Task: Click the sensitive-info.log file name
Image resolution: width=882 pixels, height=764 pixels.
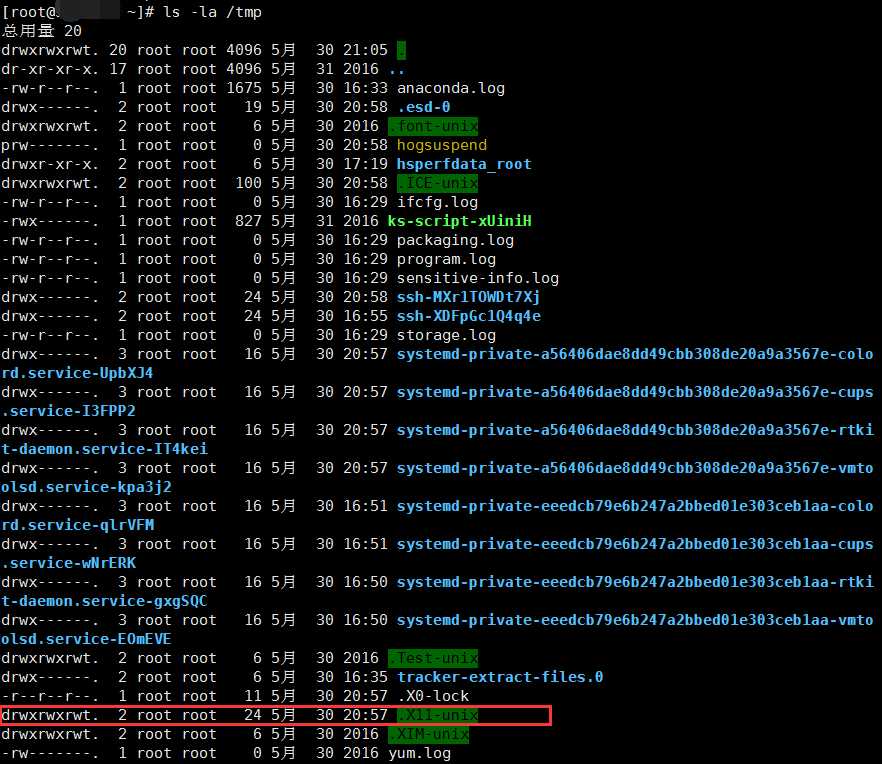Action: (478, 278)
